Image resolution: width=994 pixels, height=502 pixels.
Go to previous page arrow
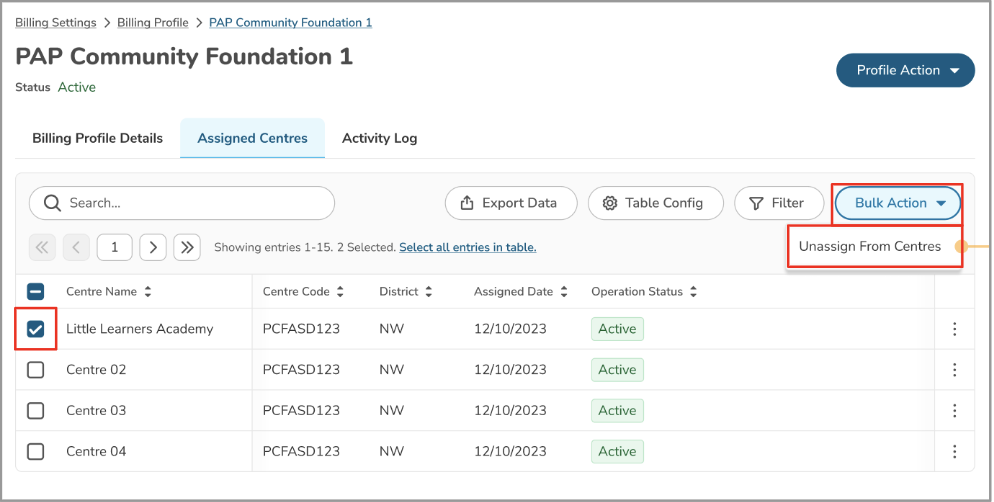click(x=77, y=247)
